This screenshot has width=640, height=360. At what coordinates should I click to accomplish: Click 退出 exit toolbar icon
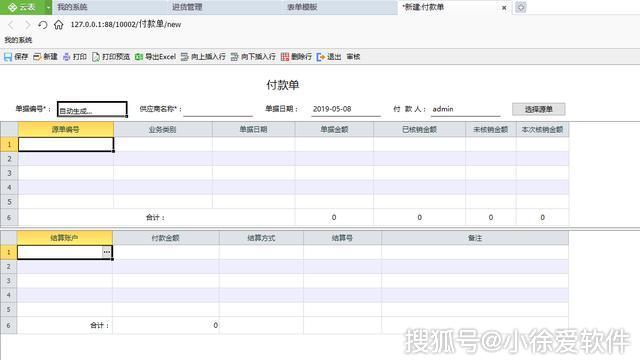point(321,57)
